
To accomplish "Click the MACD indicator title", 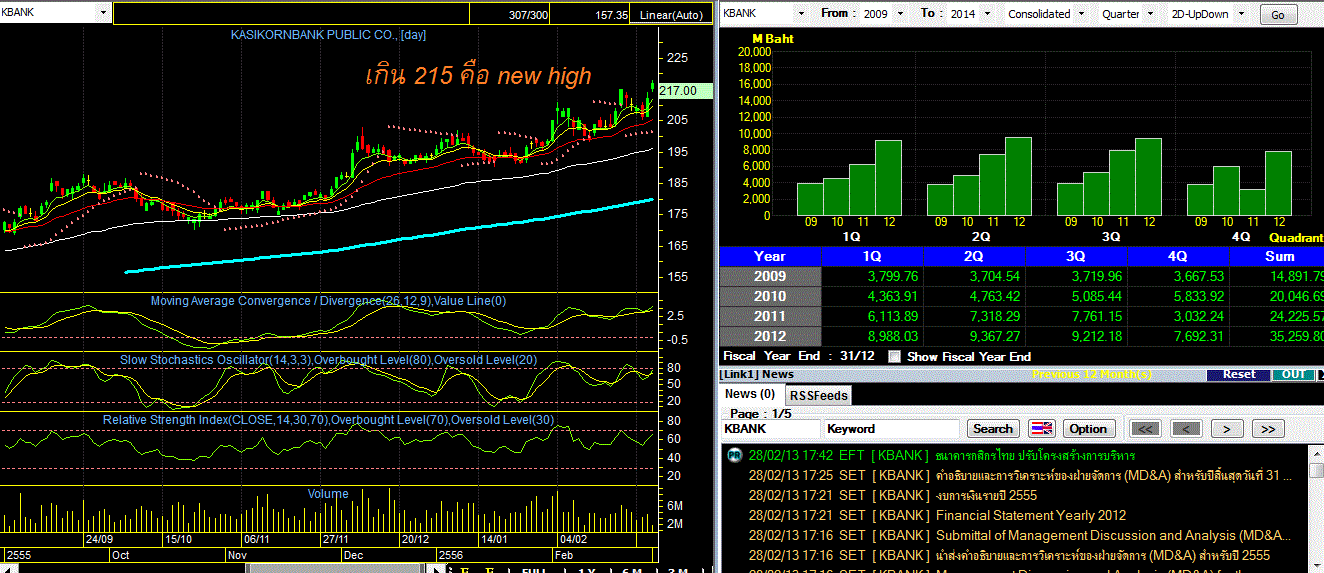I will tap(328, 300).
